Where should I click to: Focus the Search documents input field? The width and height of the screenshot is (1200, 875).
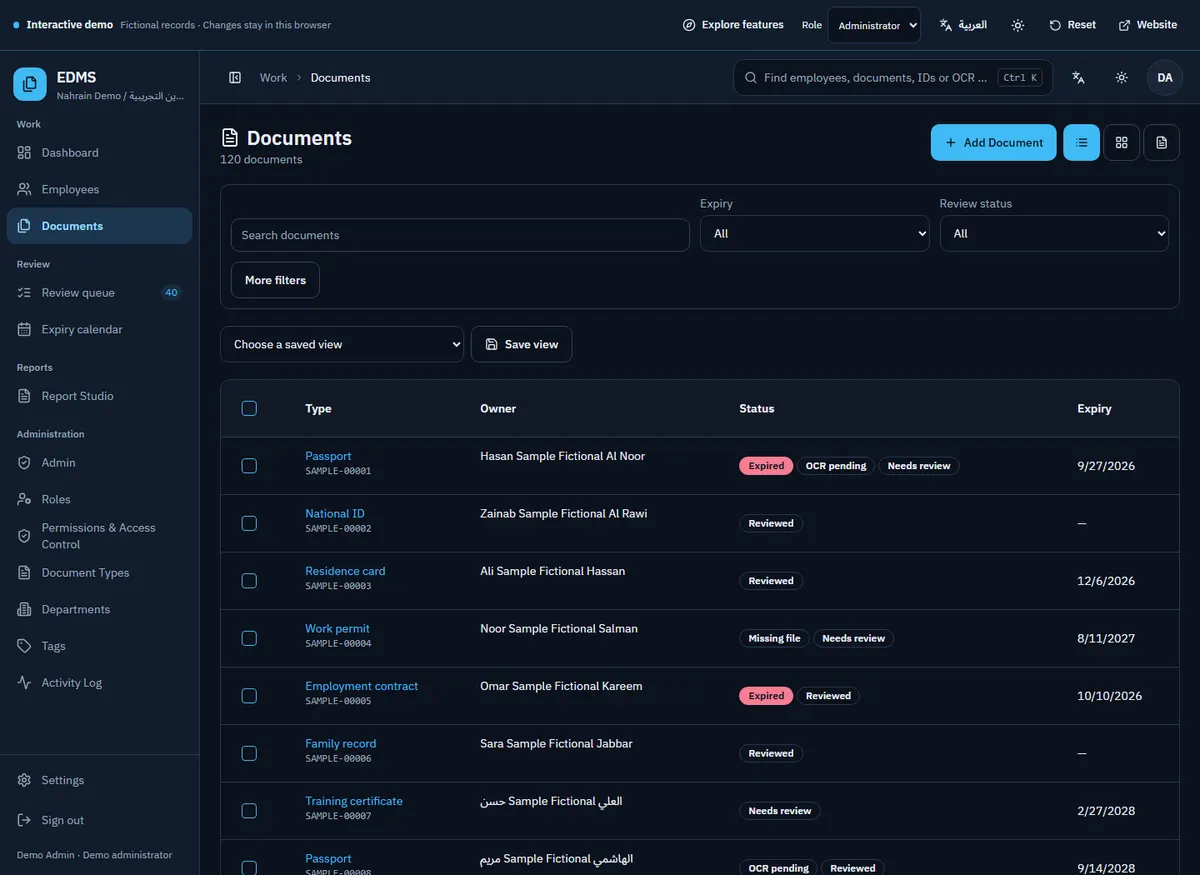[x=460, y=235]
